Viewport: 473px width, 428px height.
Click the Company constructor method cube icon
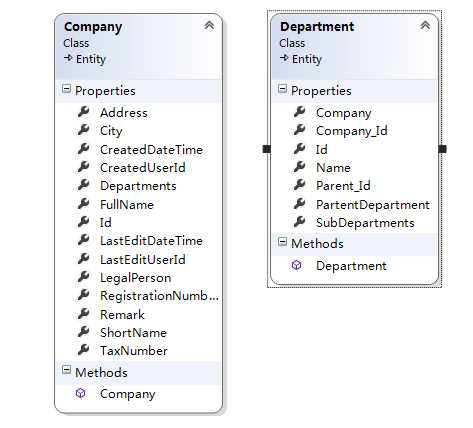coord(80,393)
